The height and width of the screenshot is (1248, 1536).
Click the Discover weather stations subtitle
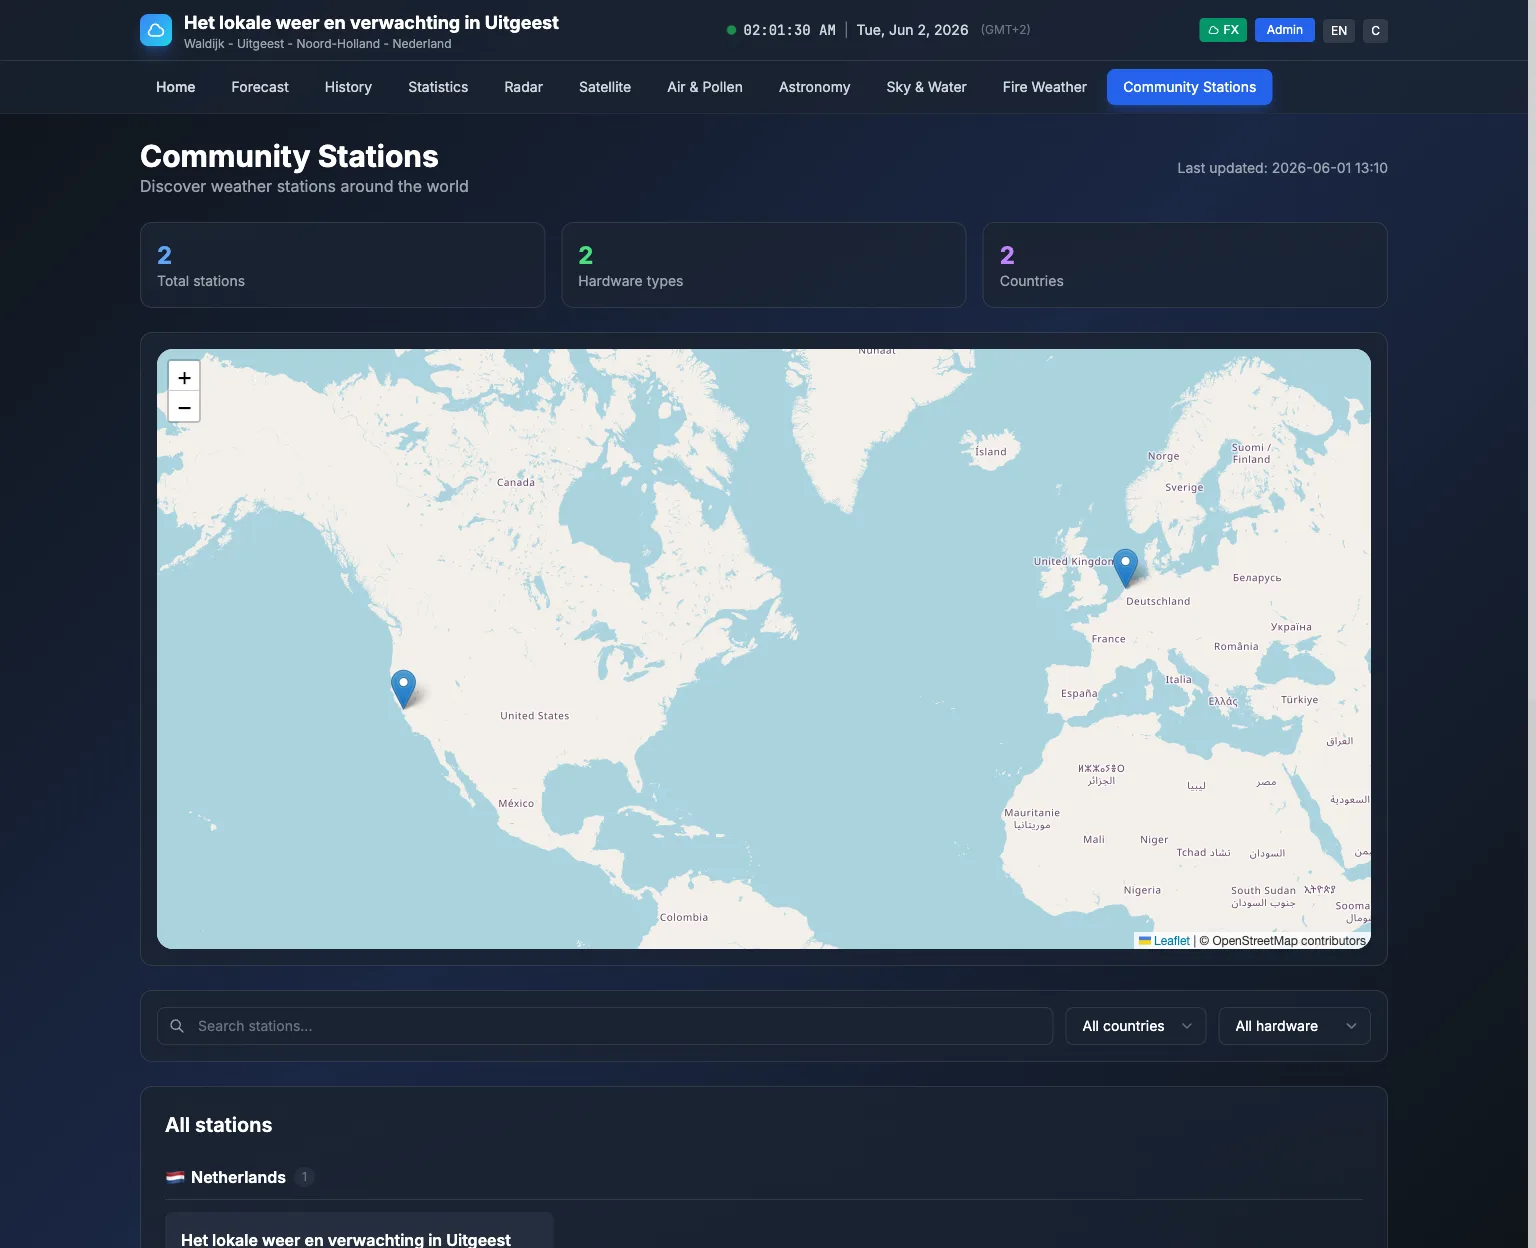[x=304, y=186]
